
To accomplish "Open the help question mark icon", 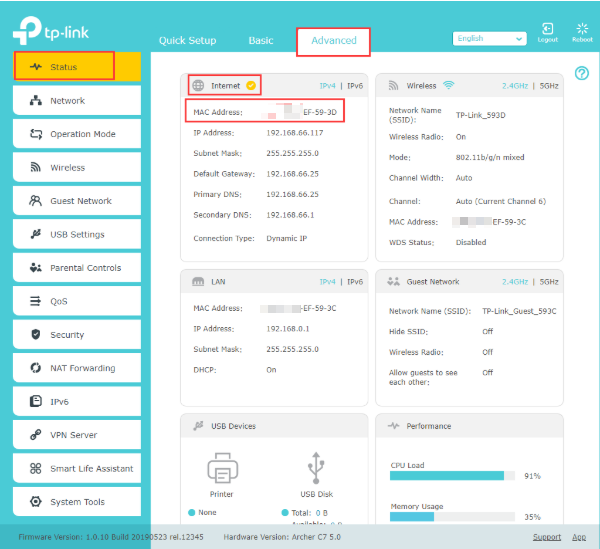I will 582,73.
